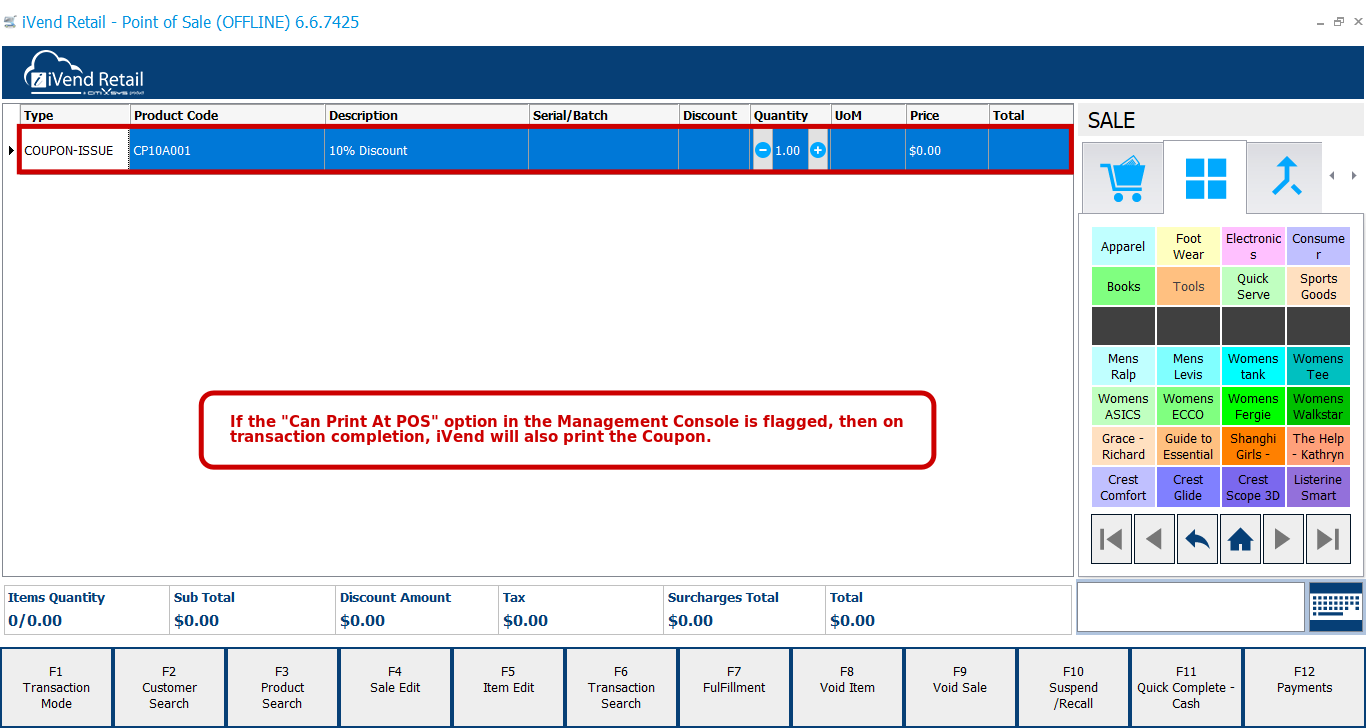Click the Price column header
The height and width of the screenshot is (728, 1366).
click(x=947, y=115)
